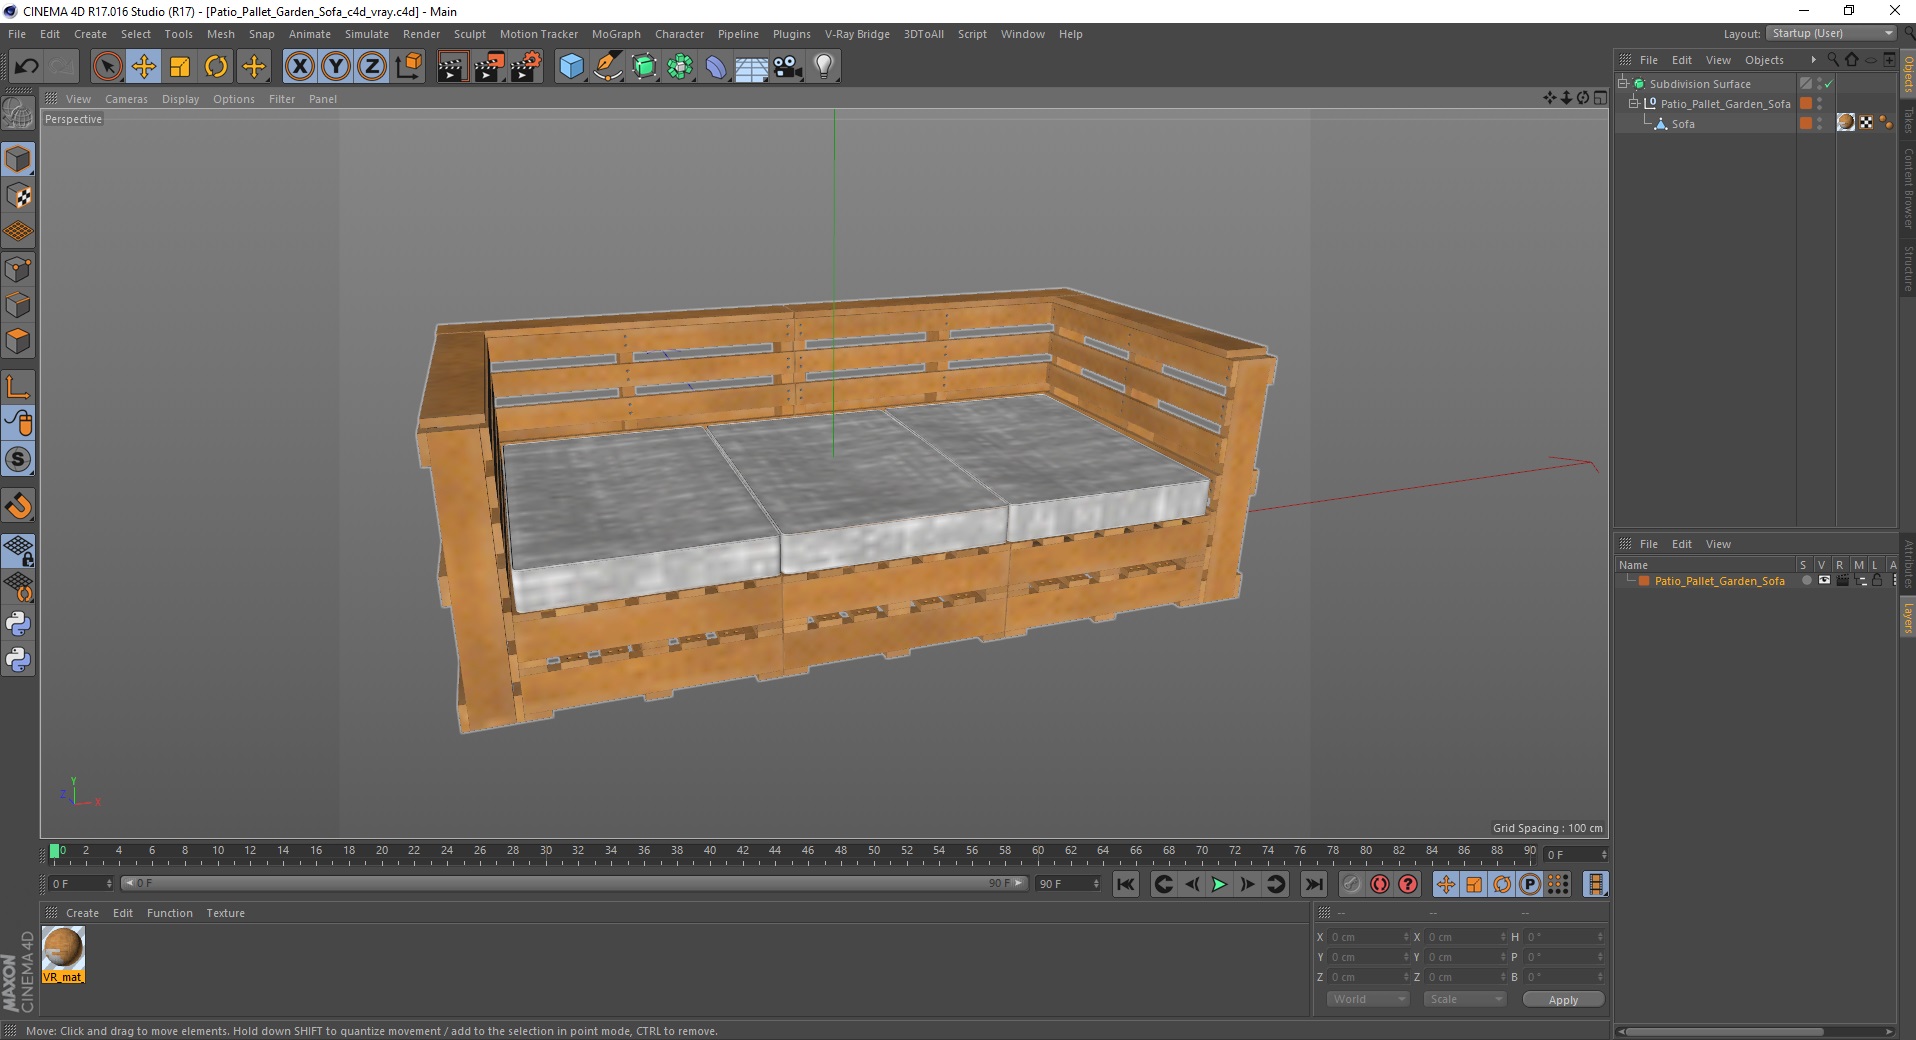
Task: Toggle Y axis lock
Action: (336, 67)
